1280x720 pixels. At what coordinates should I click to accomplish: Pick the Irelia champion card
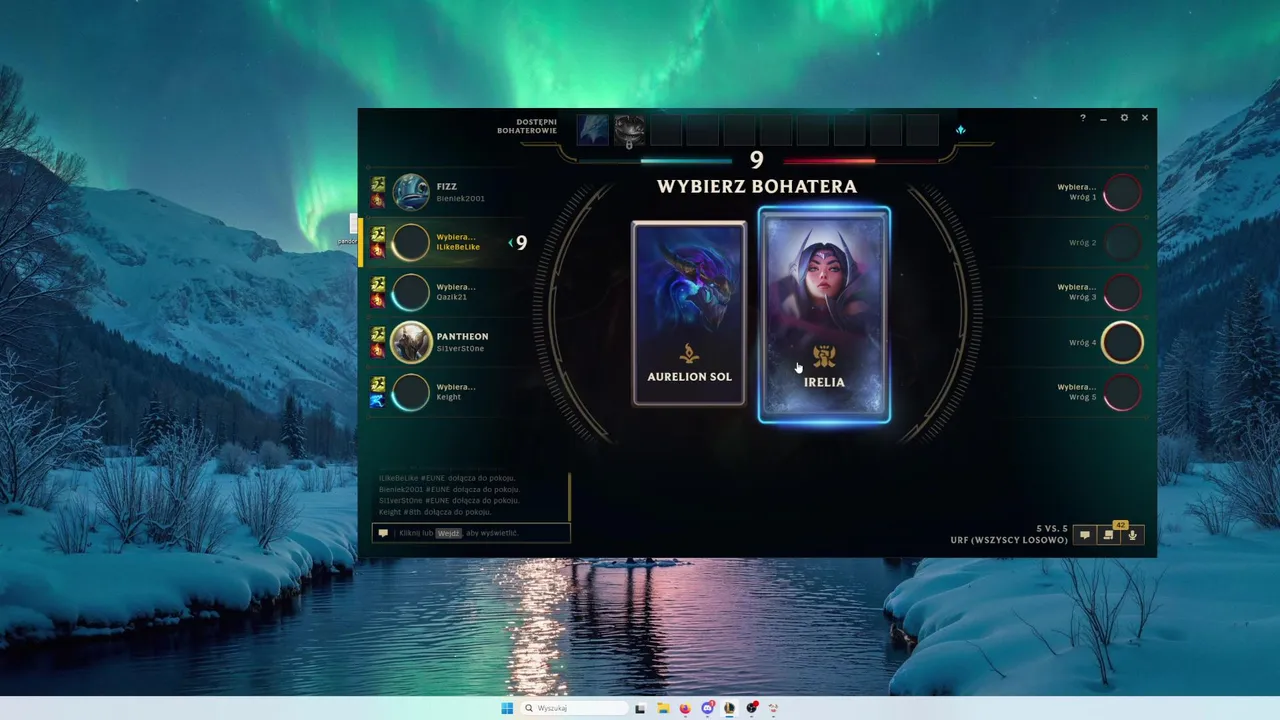824,315
